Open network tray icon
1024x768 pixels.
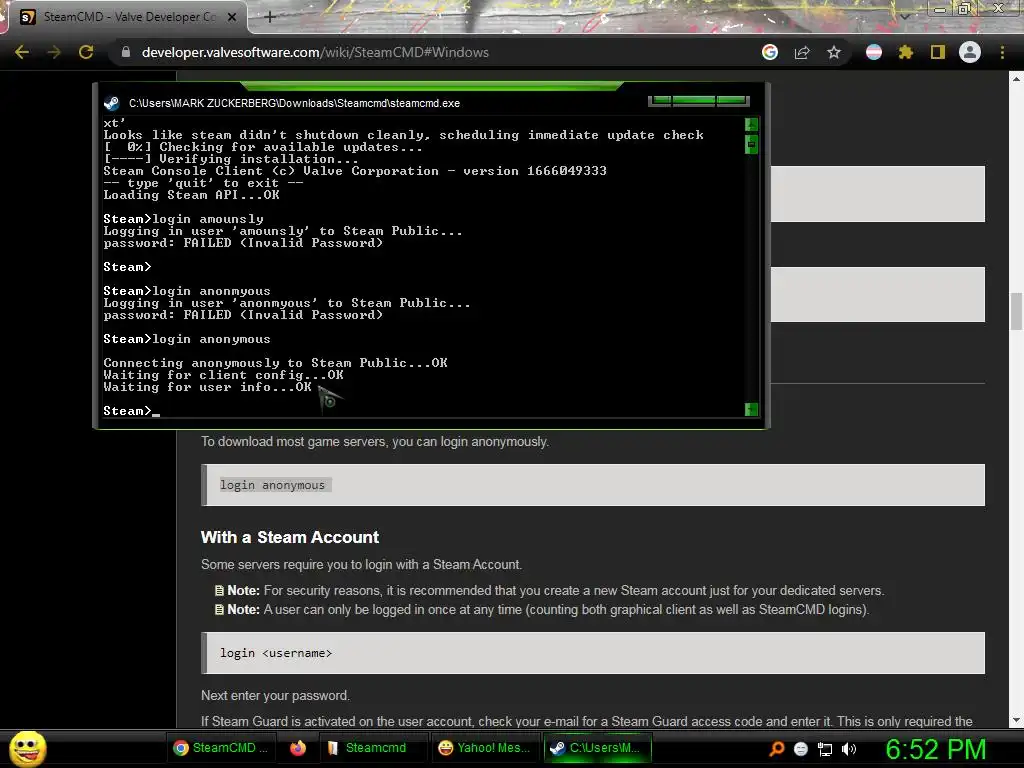click(x=825, y=749)
